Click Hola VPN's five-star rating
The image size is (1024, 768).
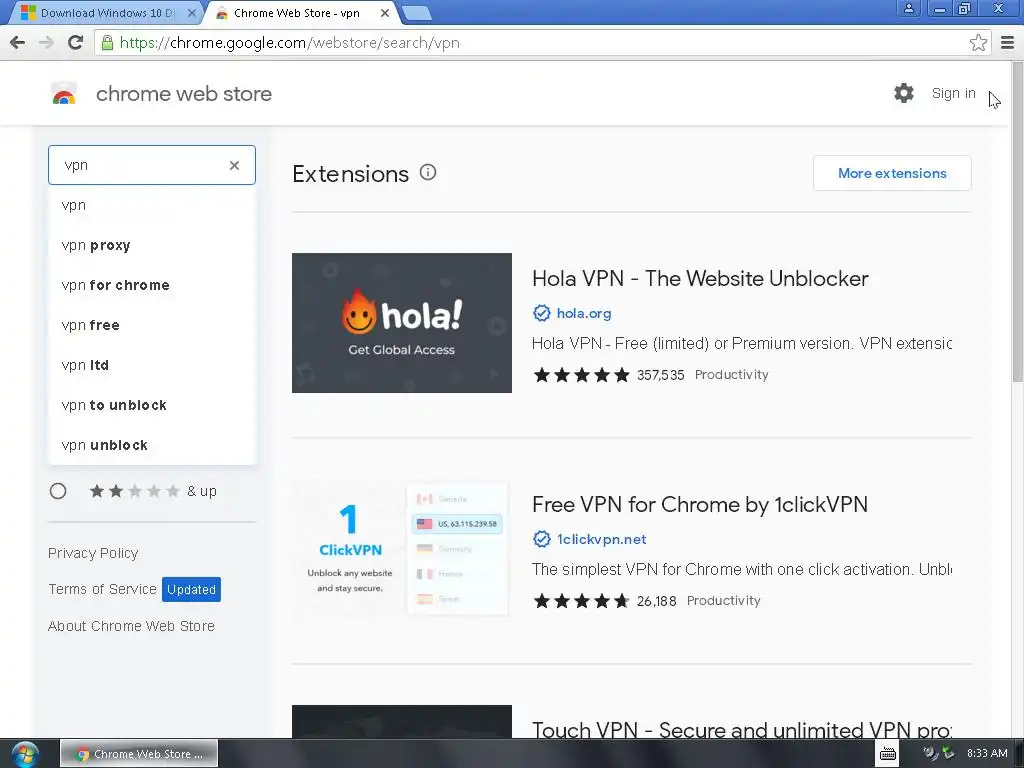(x=581, y=375)
